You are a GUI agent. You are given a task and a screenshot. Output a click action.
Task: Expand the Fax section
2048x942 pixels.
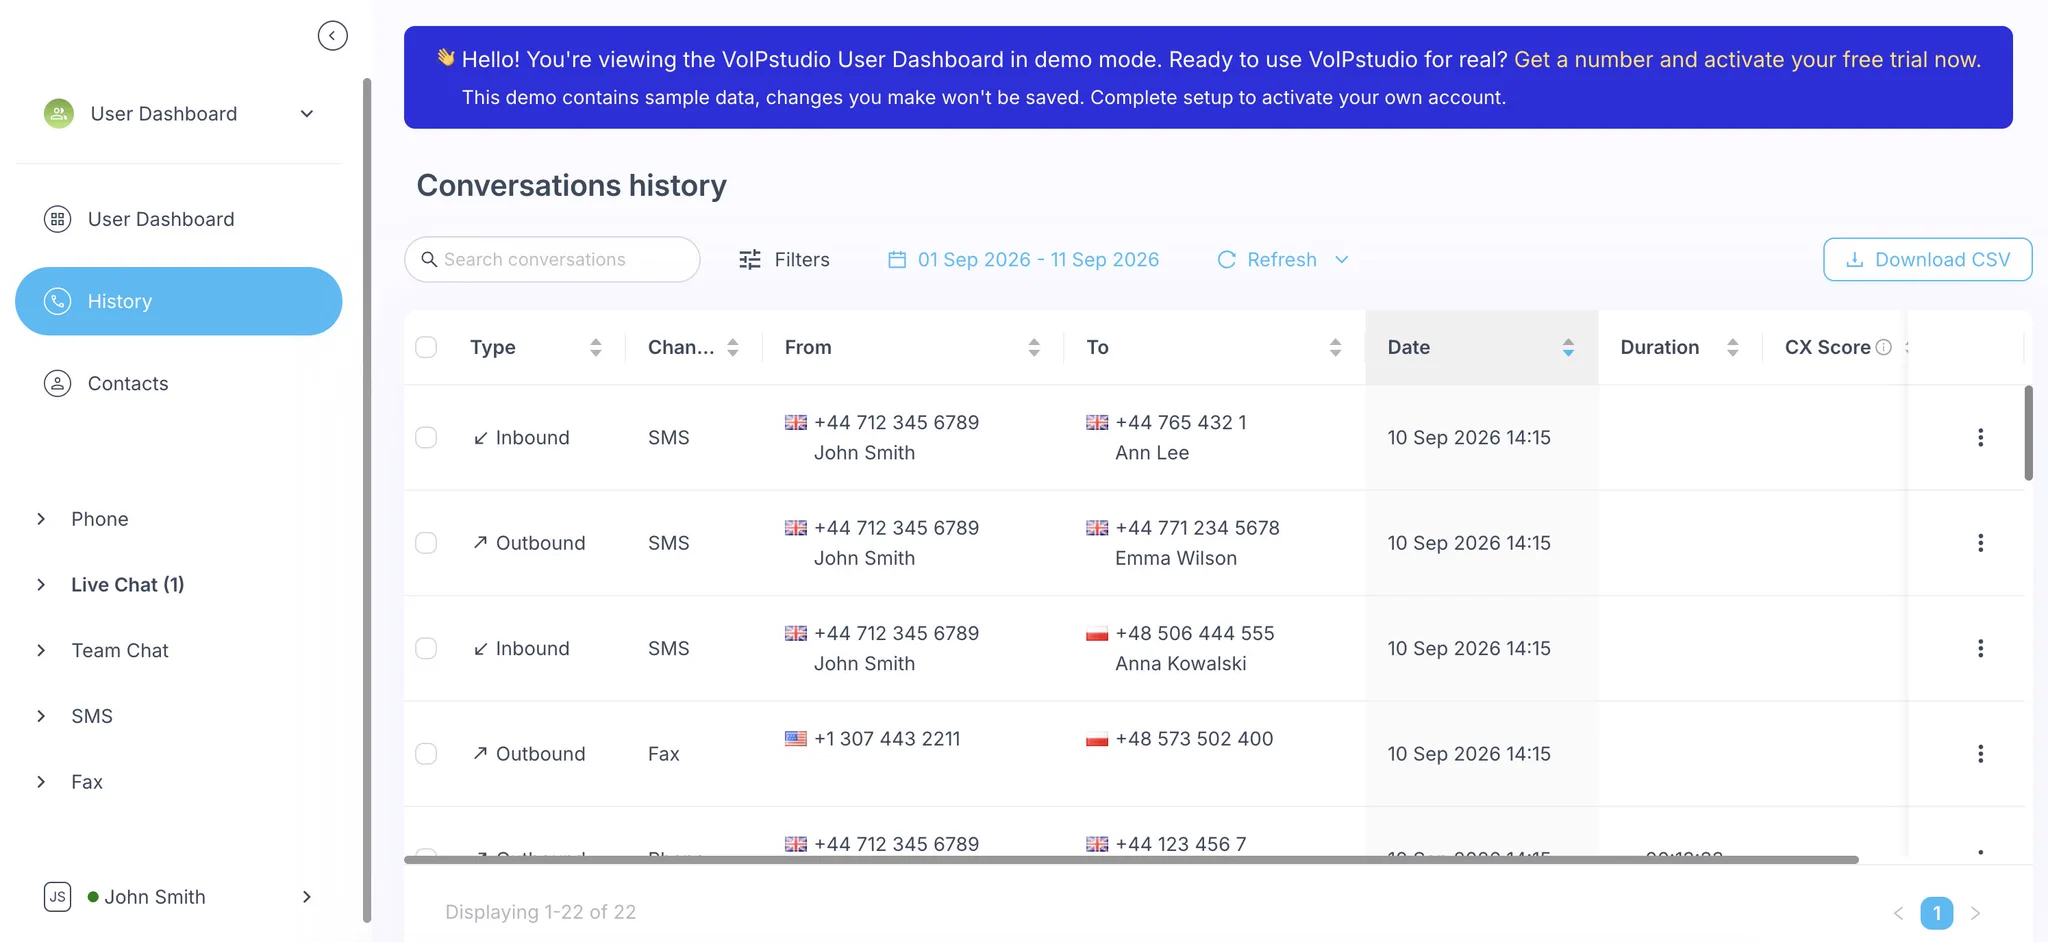click(x=41, y=782)
